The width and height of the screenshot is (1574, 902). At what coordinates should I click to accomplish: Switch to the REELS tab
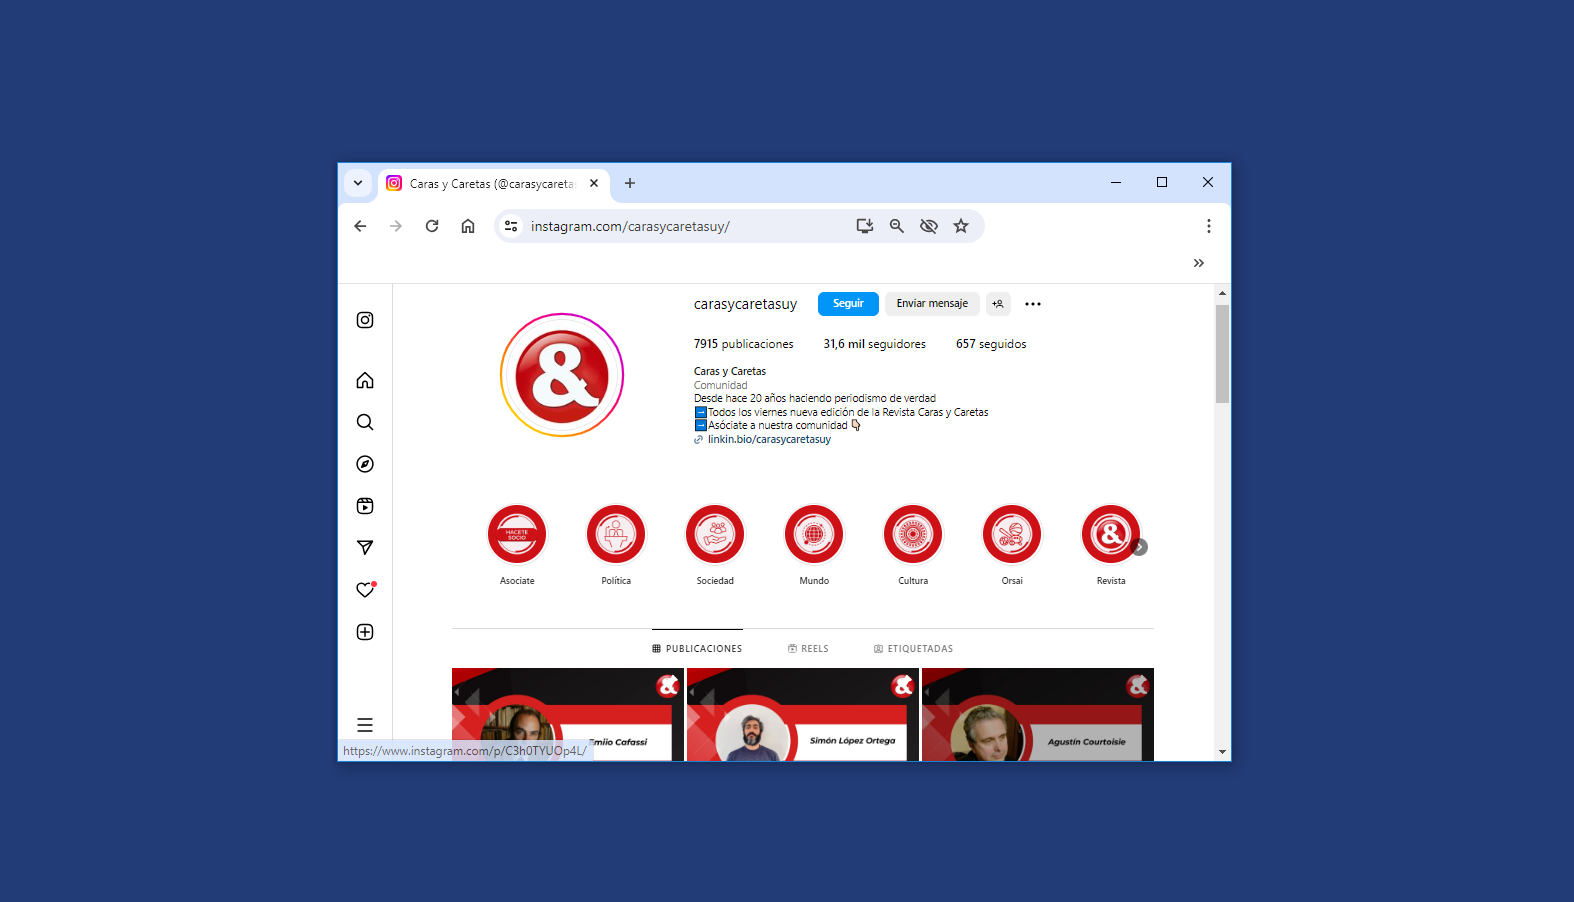pyautogui.click(x=808, y=649)
